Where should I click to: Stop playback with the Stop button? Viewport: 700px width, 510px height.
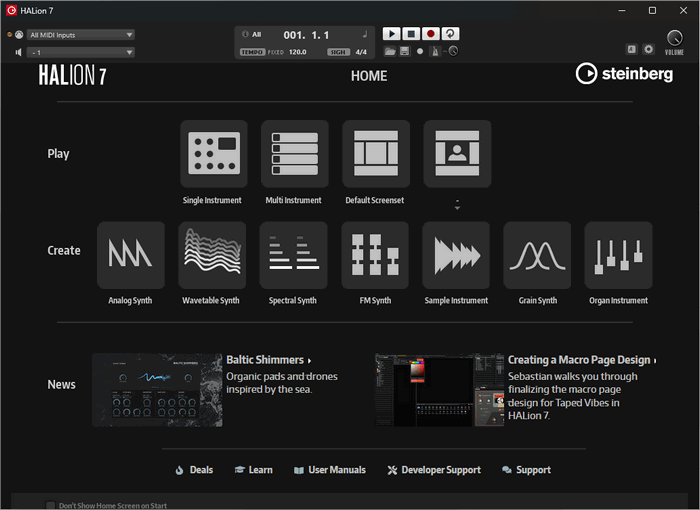tap(411, 34)
